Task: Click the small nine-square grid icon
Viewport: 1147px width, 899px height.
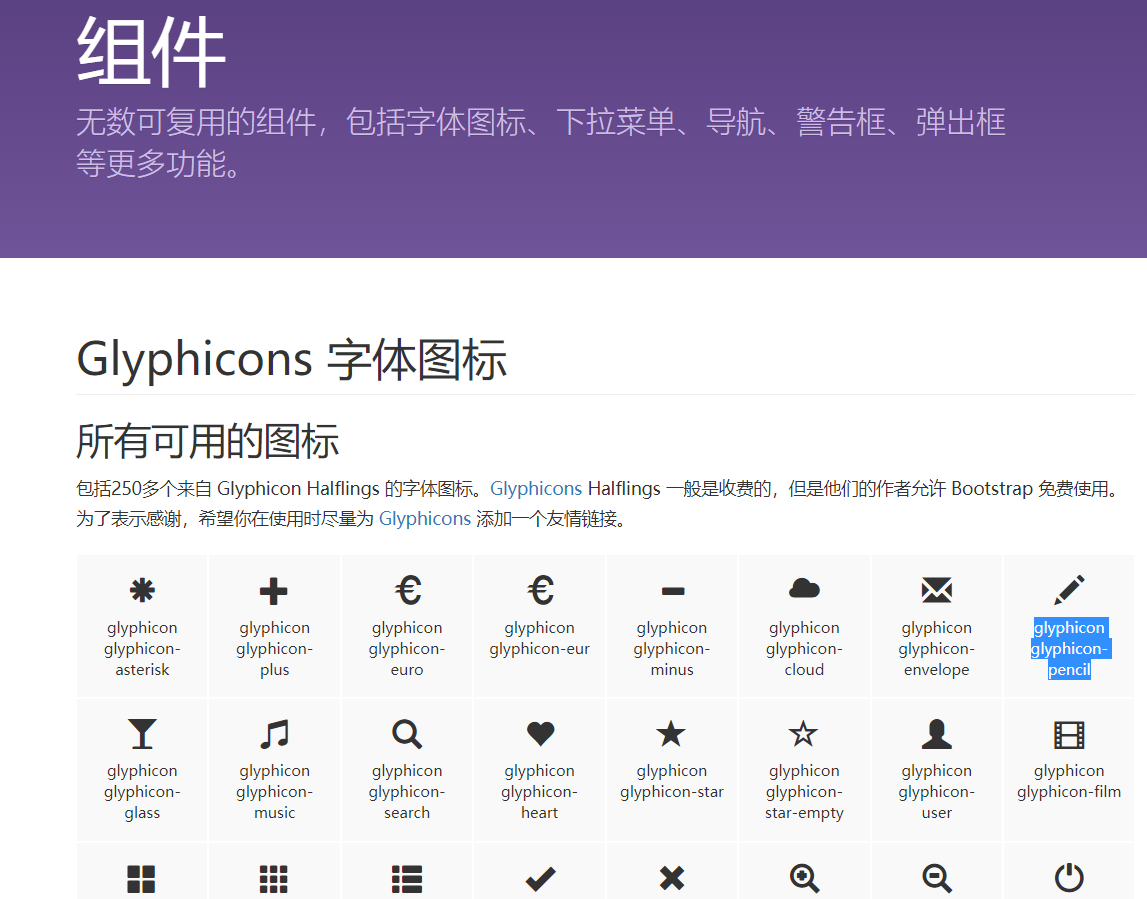Action: point(274,879)
